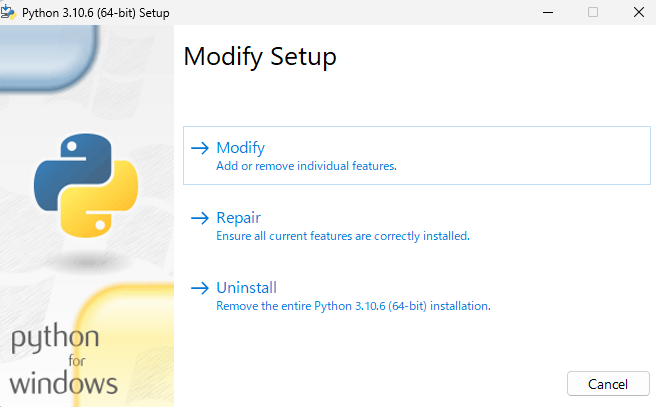Click the "Python 3.10.6 (64-bit) Setup" title text
Viewport: 656px width, 407px height.
pyautogui.click(x=97, y=11)
